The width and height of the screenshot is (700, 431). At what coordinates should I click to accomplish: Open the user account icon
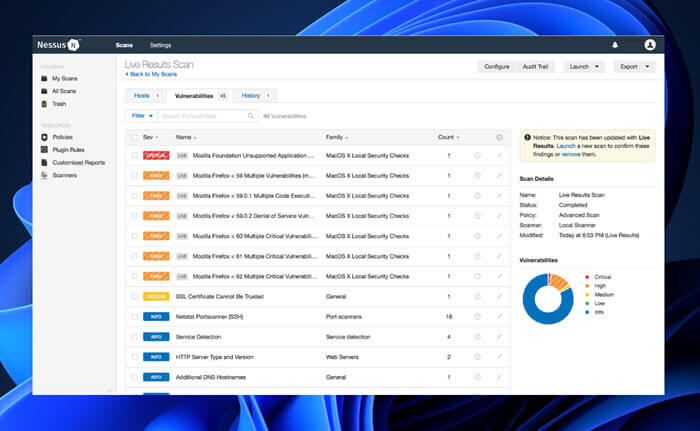[650, 45]
